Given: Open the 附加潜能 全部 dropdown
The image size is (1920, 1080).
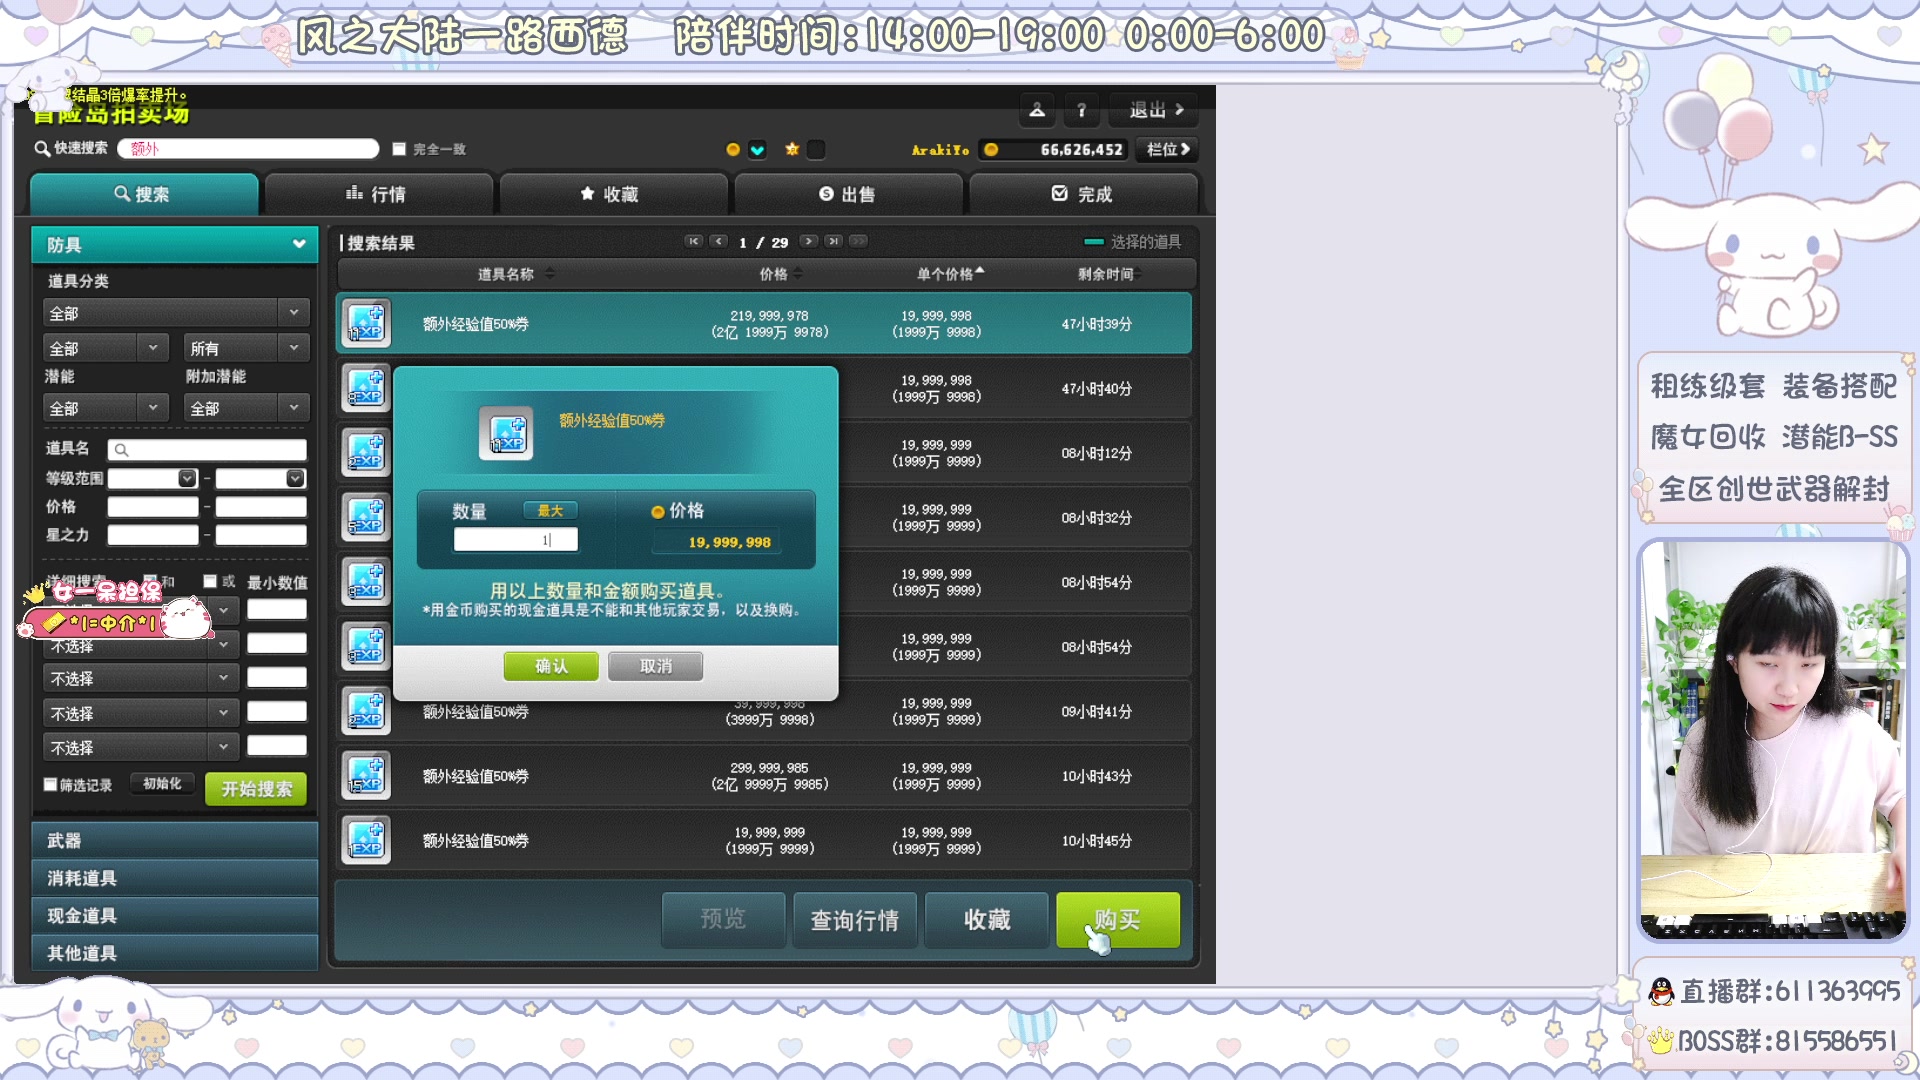Looking at the screenshot, I should [247, 408].
